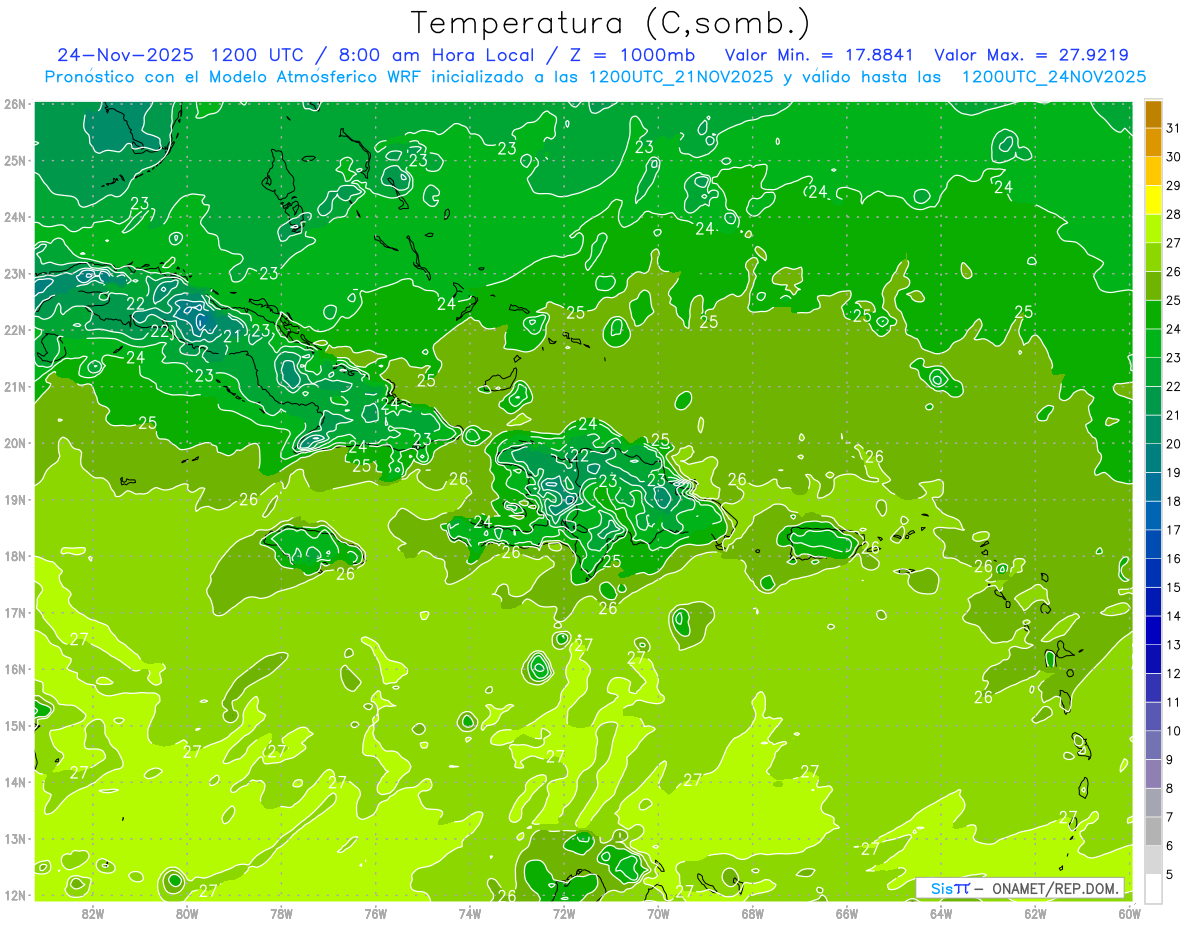
Task: Click the white bottom swatch below 5 on colorbar
Action: [1153, 888]
